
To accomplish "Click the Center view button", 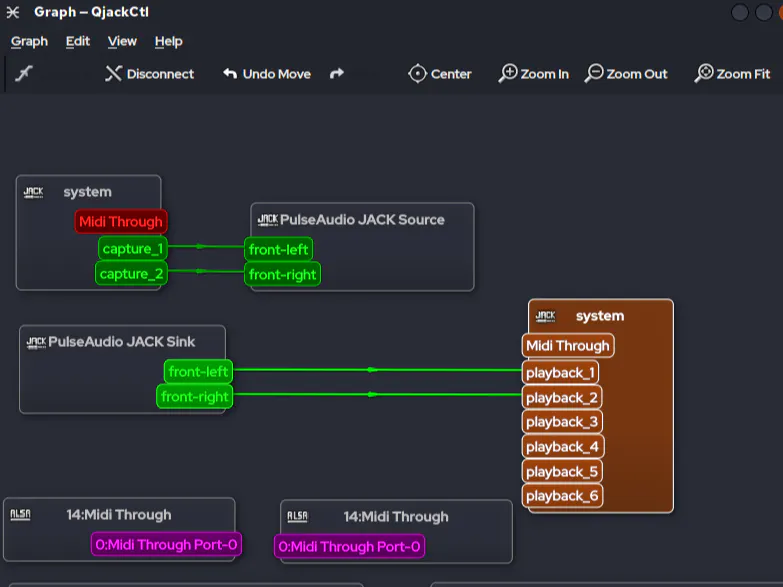I will [439, 74].
